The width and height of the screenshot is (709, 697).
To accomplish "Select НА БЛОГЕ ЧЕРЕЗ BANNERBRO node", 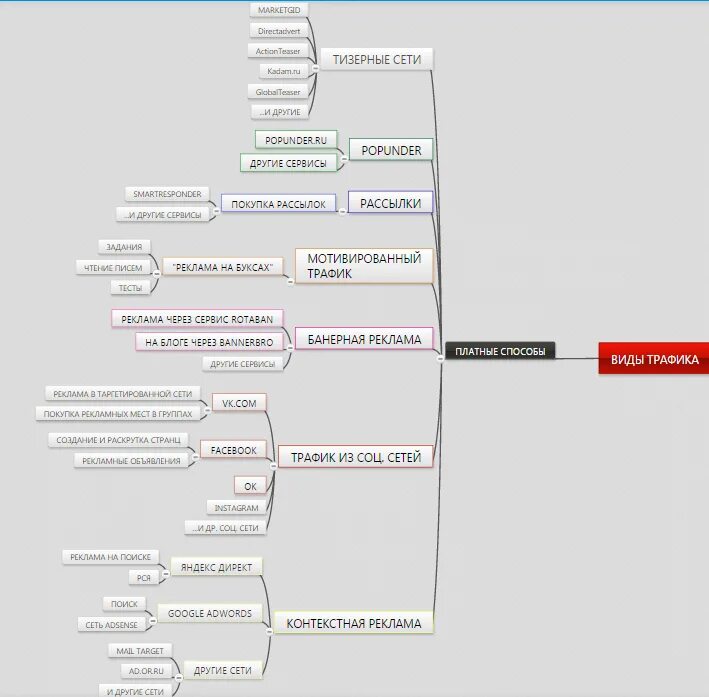I will [x=209, y=342].
